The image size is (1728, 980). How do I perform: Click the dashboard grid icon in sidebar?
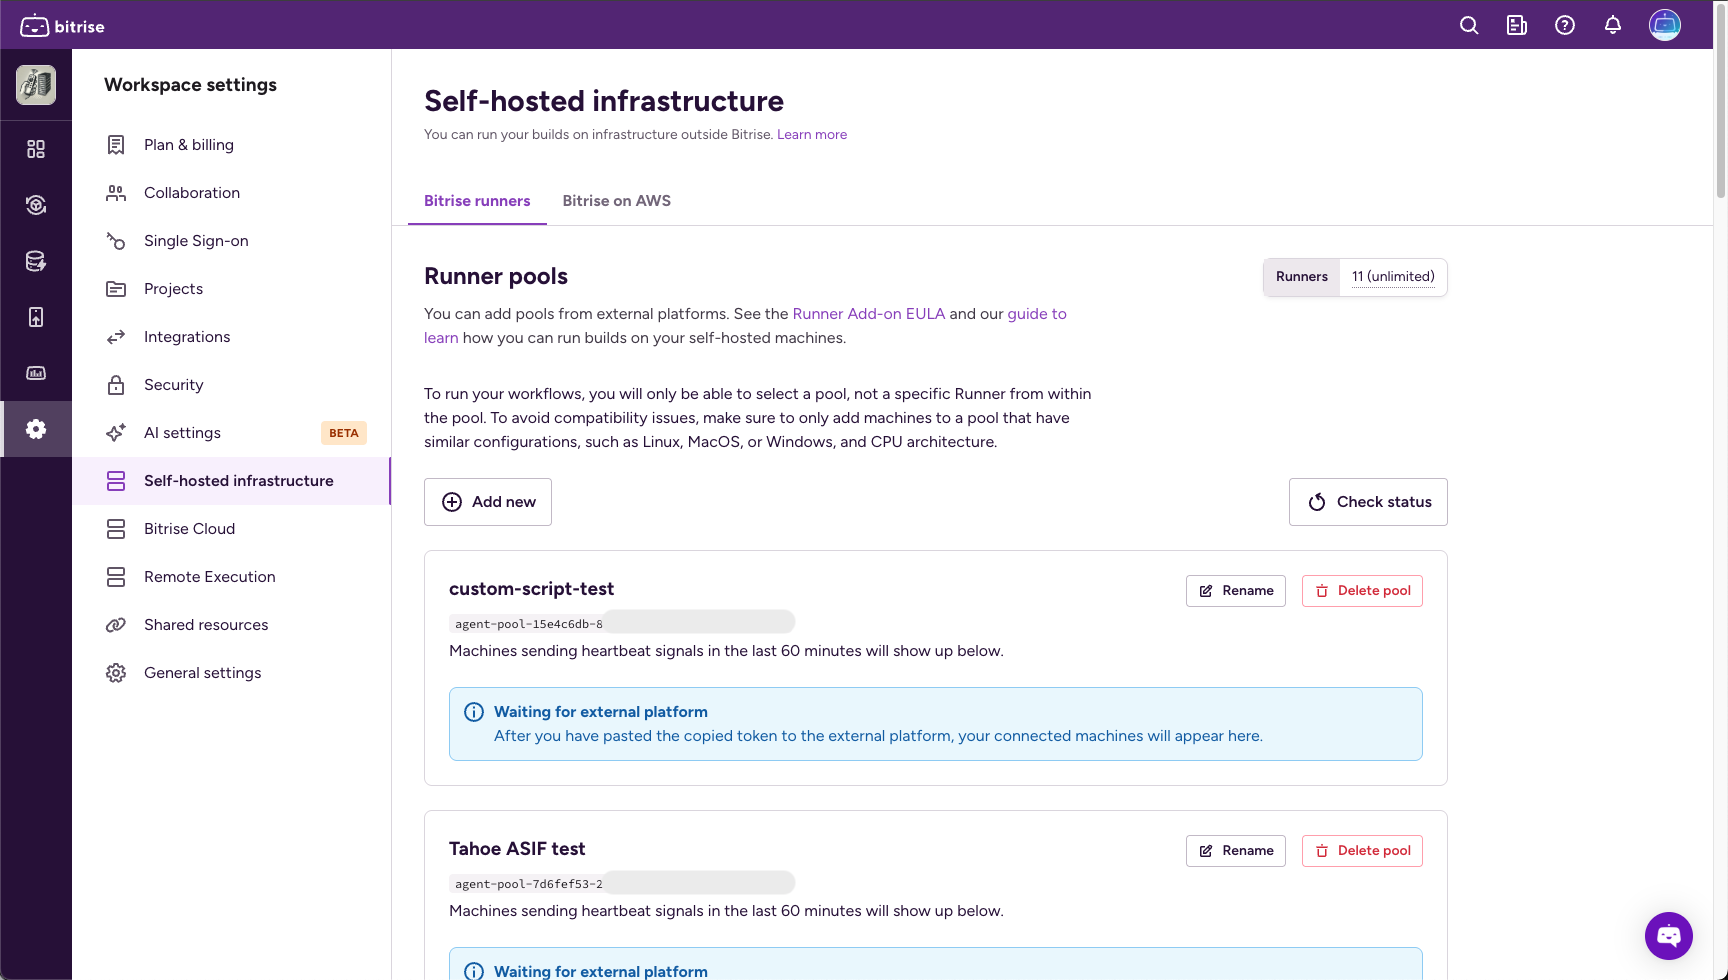tap(36, 149)
